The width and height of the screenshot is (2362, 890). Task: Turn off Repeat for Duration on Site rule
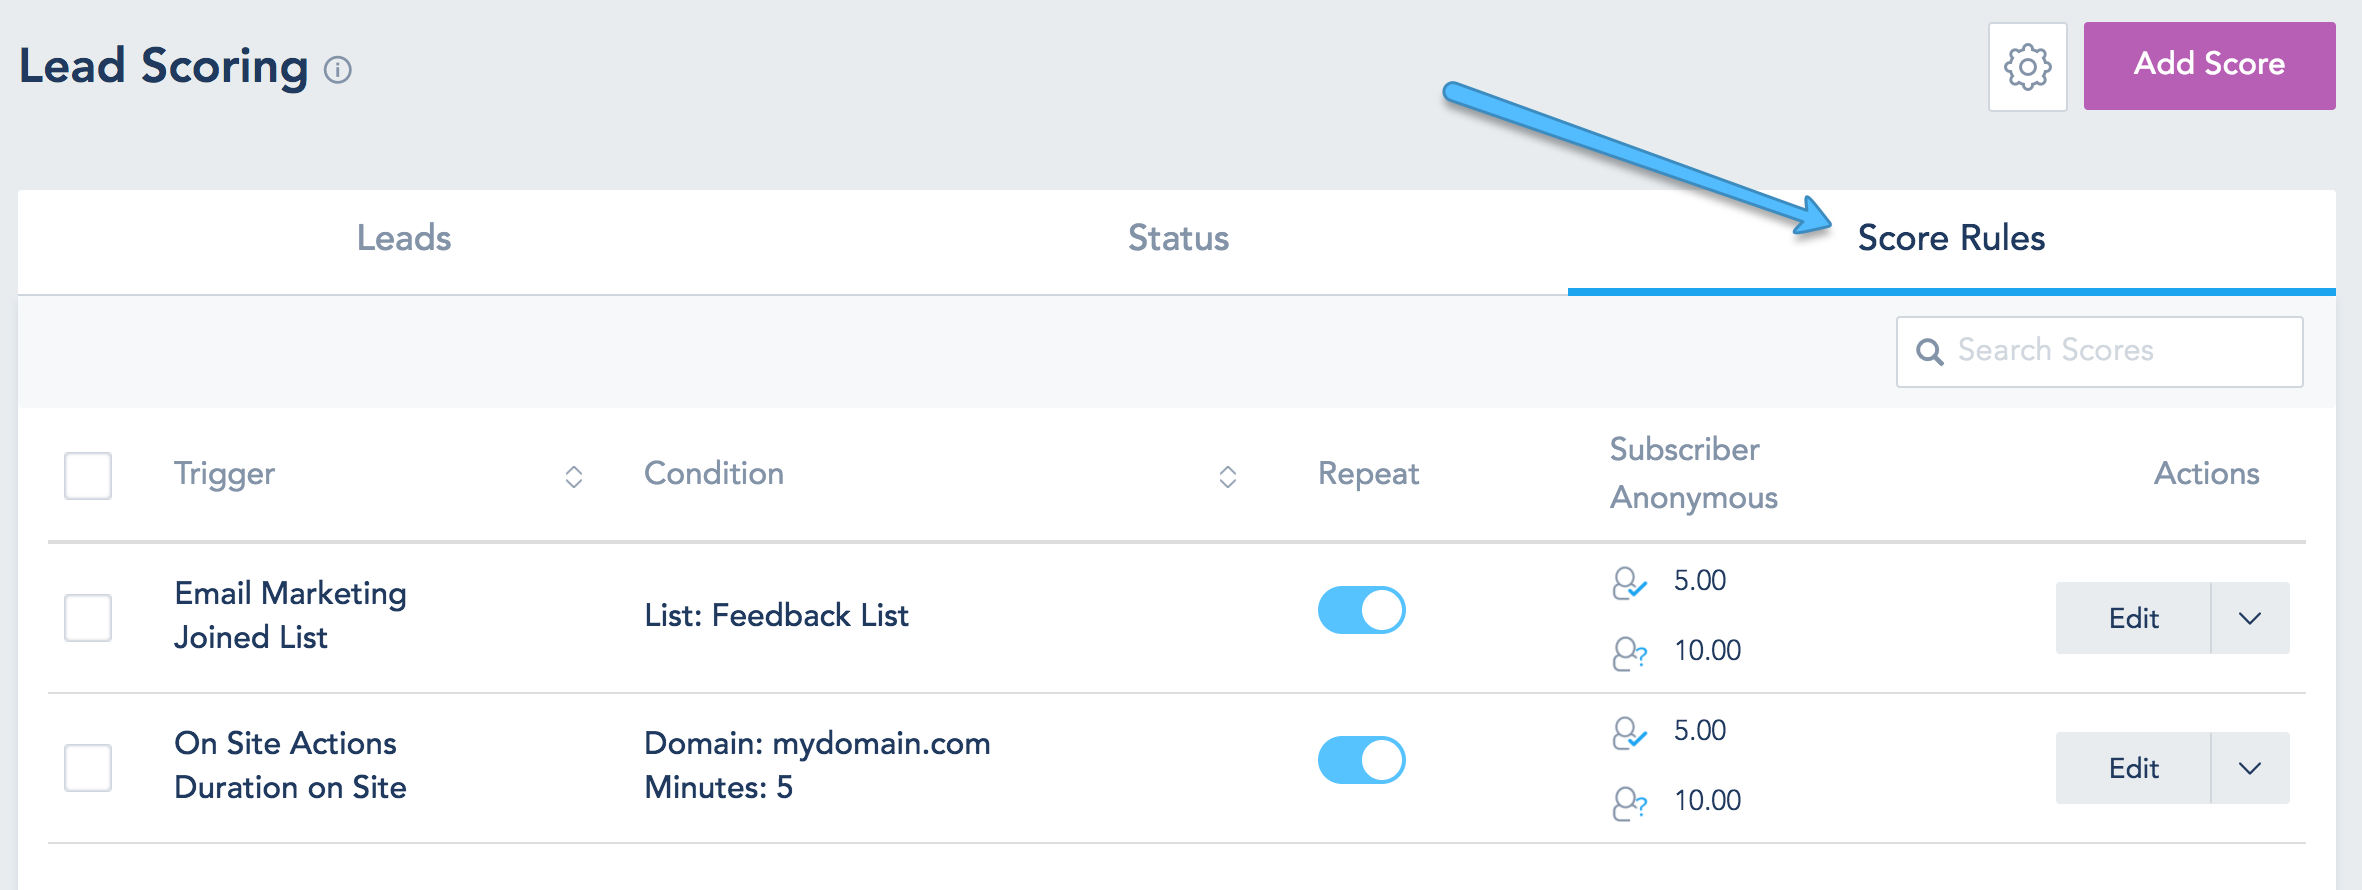[x=1361, y=760]
